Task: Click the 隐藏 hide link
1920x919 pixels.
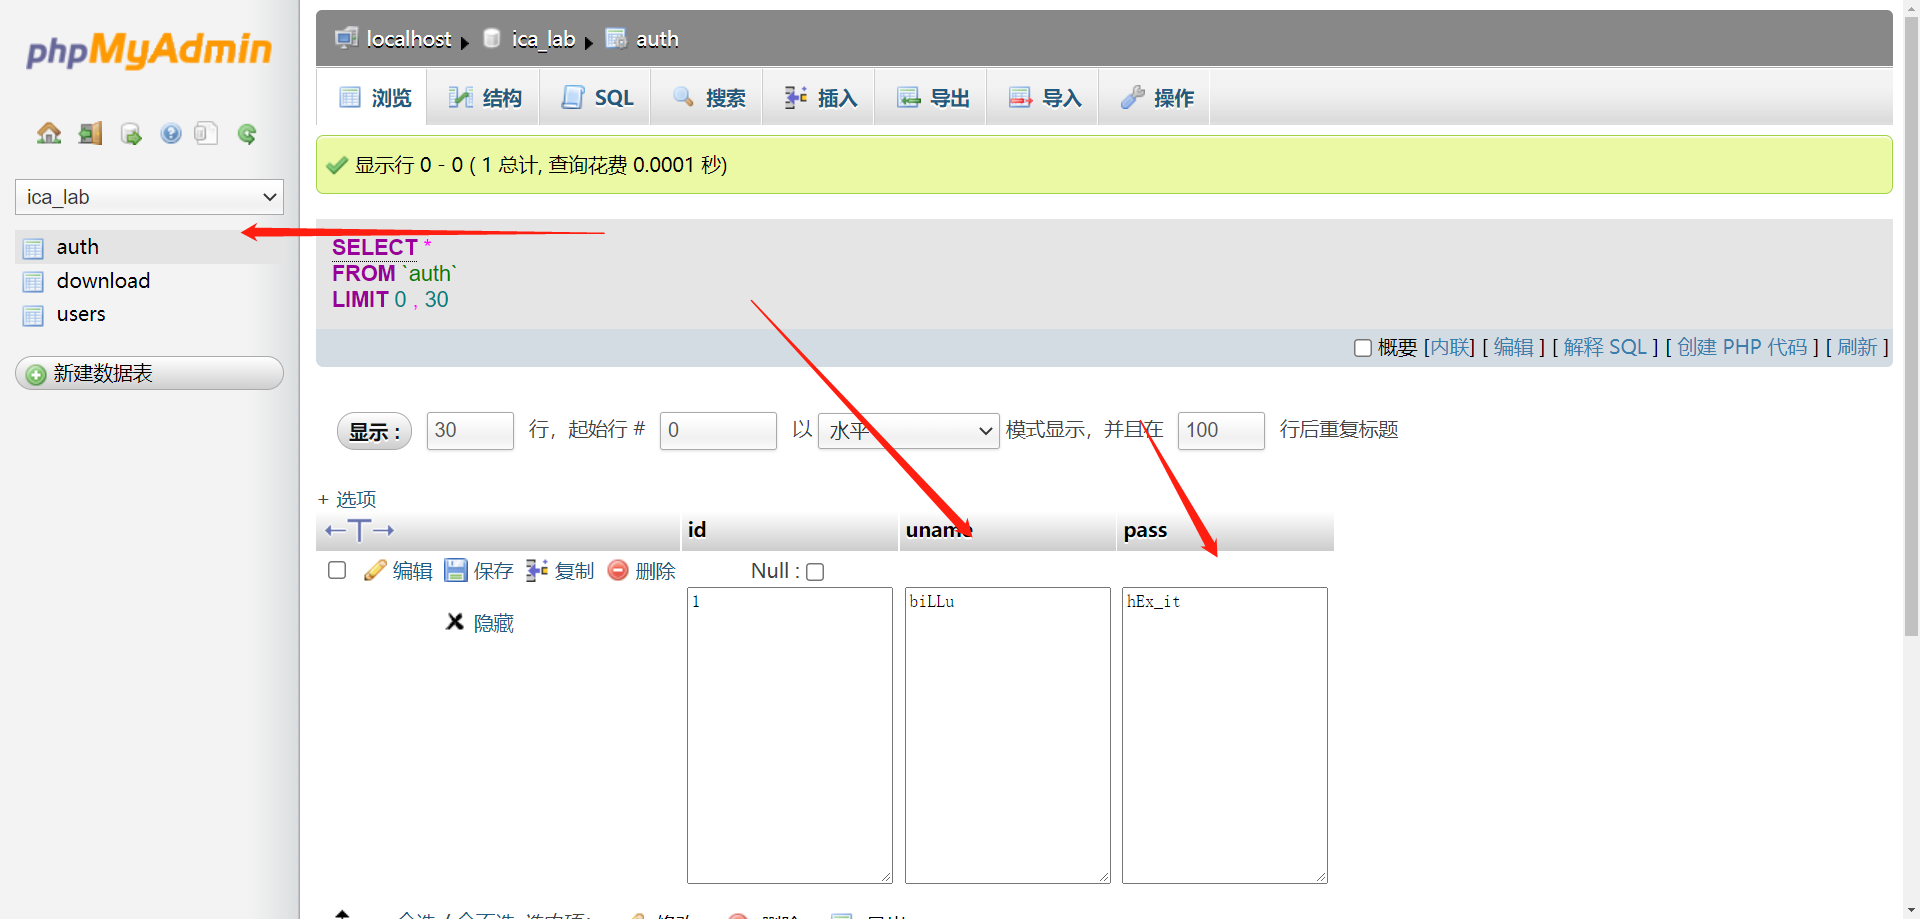Action: pyautogui.click(x=494, y=623)
